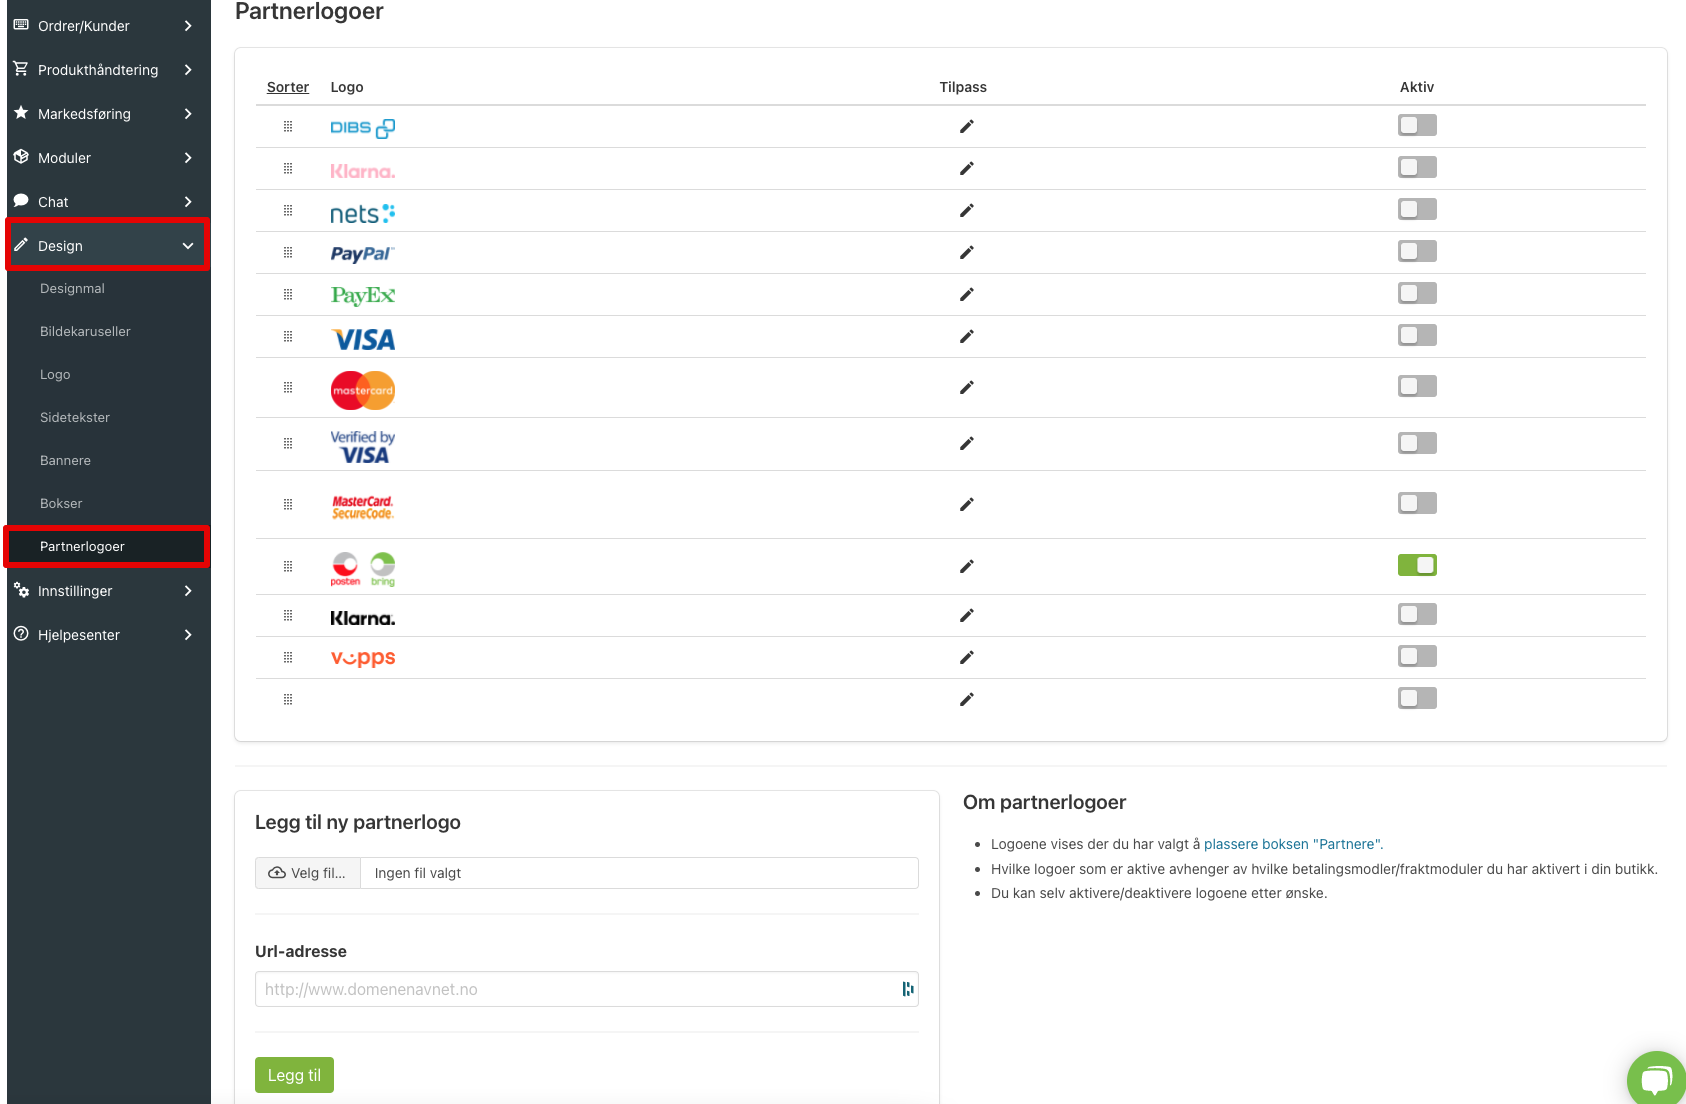Expand the Hjelpesenter chevron

coord(188,635)
